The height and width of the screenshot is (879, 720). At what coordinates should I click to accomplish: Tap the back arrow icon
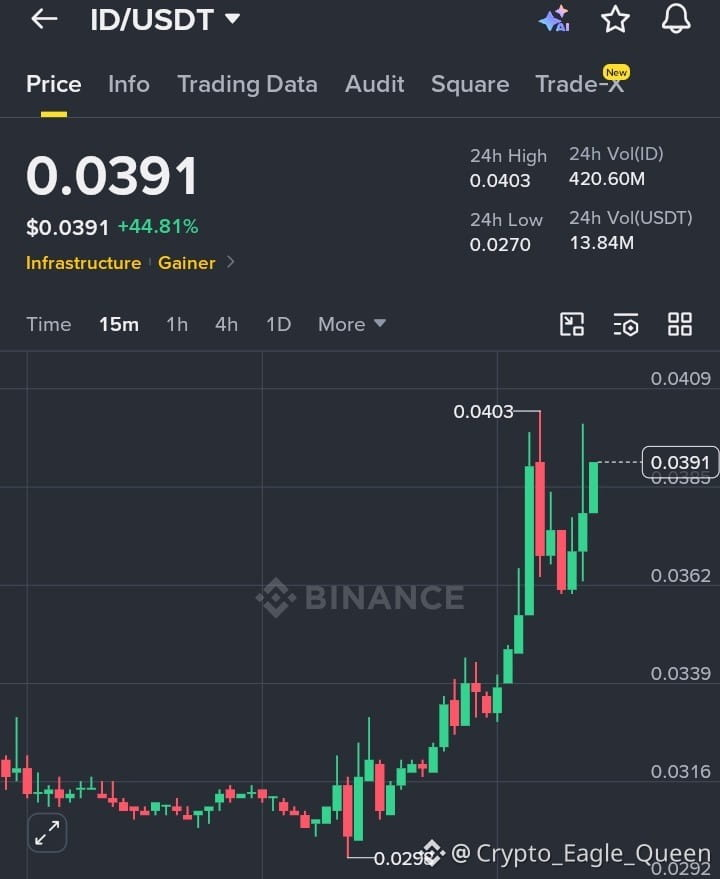pyautogui.click(x=44, y=19)
